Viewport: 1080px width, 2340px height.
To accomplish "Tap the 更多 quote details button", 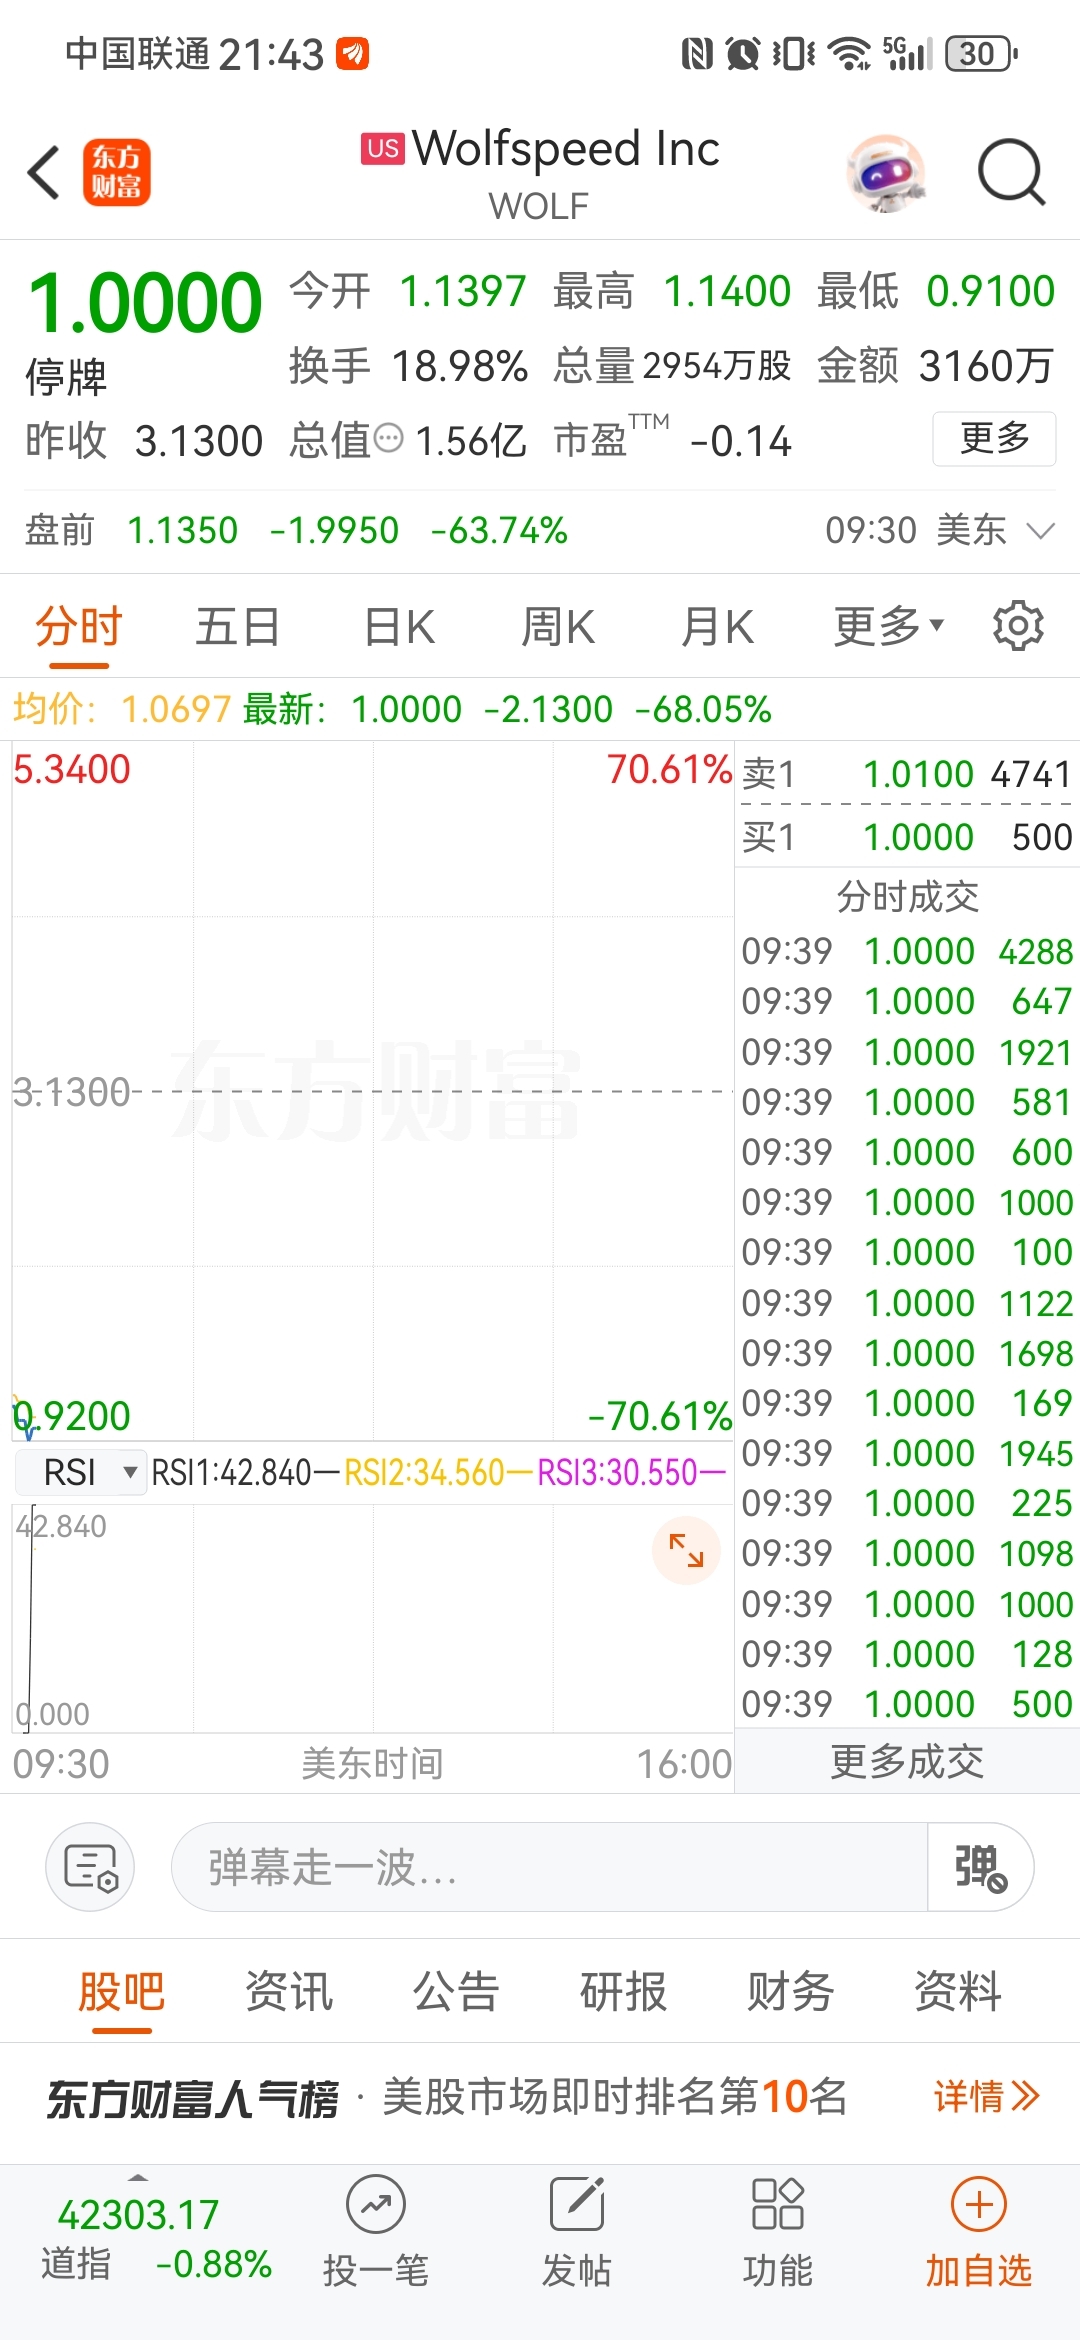I will (x=994, y=438).
